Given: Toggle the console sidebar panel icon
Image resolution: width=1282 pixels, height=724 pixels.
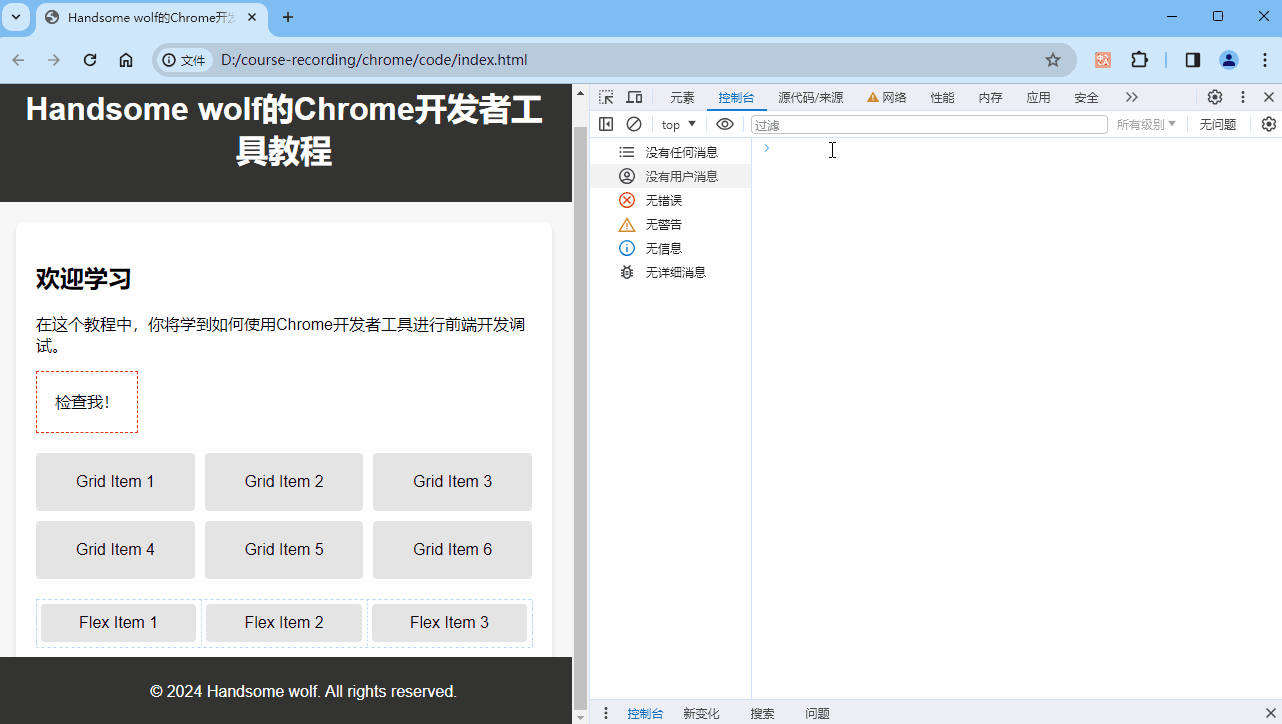Looking at the screenshot, I should point(606,124).
